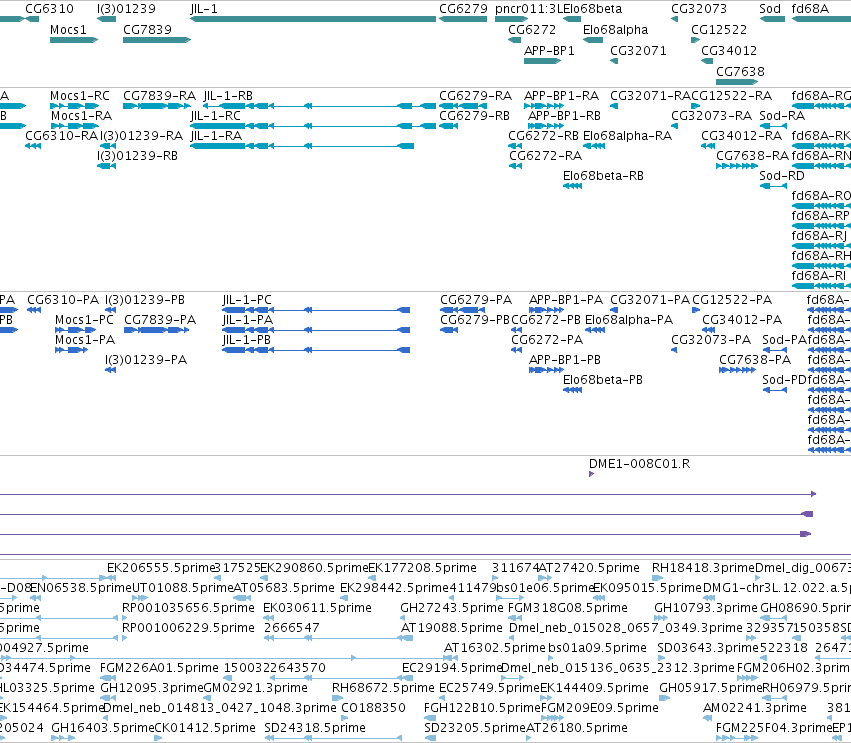This screenshot has width=851, height=743.
Task: Select the CG6272-RB transcript label
Action: (x=544, y=136)
